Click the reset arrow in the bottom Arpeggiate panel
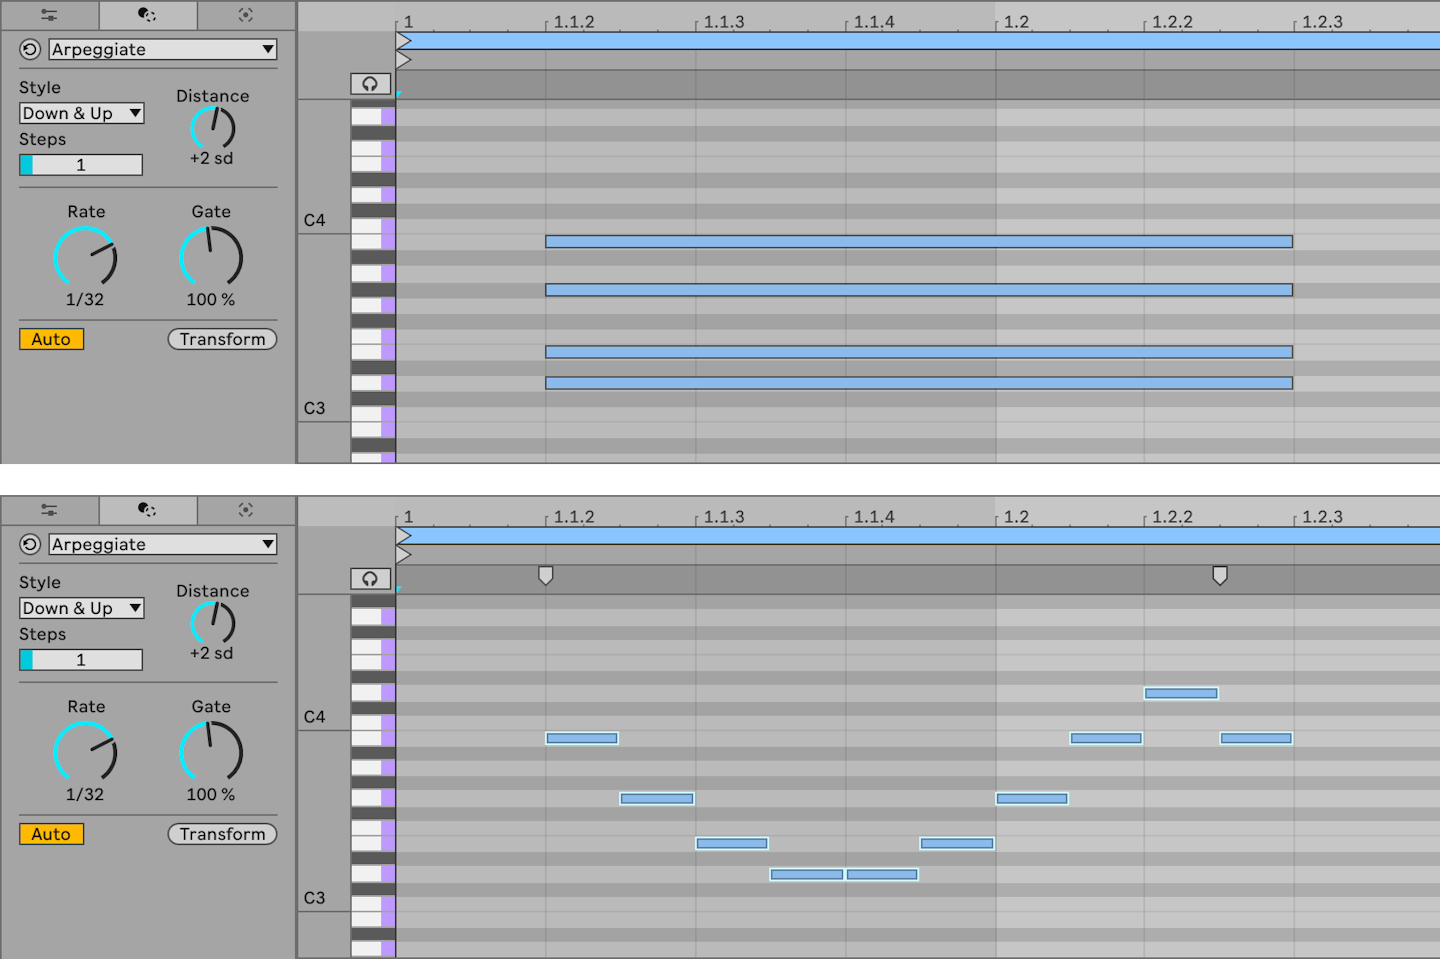 [x=29, y=544]
